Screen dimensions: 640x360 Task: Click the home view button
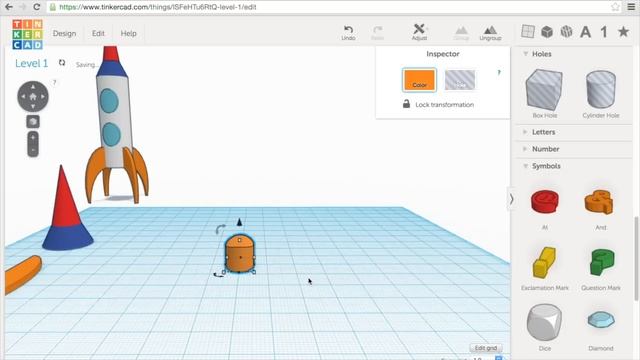pyautogui.click(x=33, y=97)
